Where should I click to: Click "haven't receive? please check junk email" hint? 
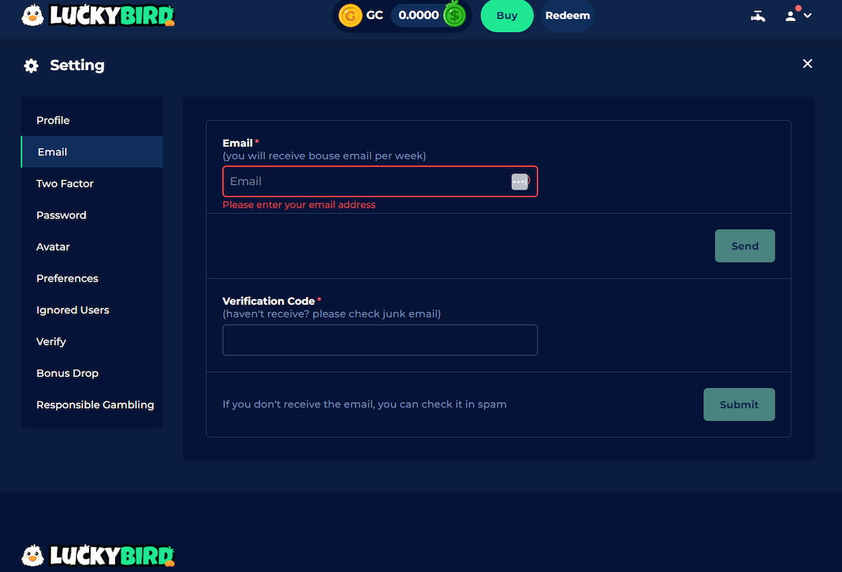coord(331,314)
